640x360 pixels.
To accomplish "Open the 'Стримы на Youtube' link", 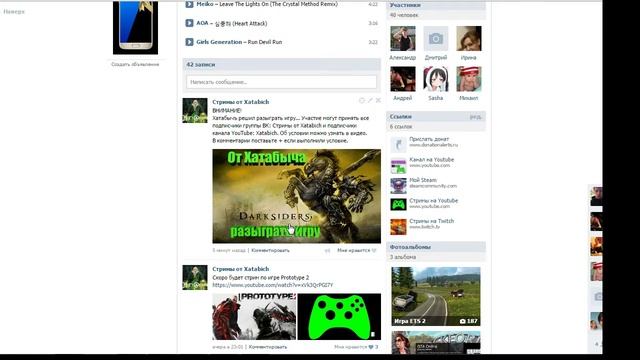I will click(433, 201).
